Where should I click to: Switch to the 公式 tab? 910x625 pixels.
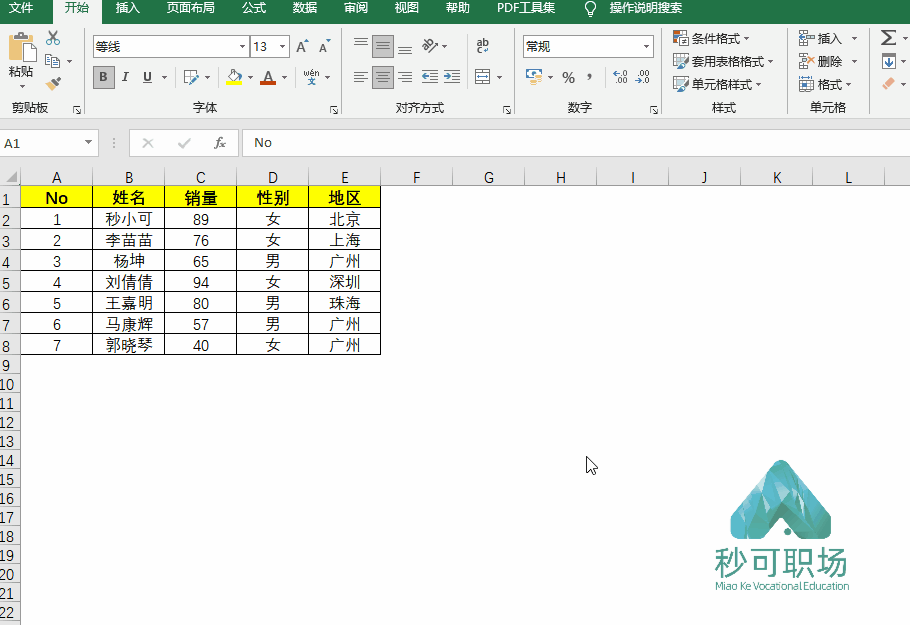click(254, 8)
